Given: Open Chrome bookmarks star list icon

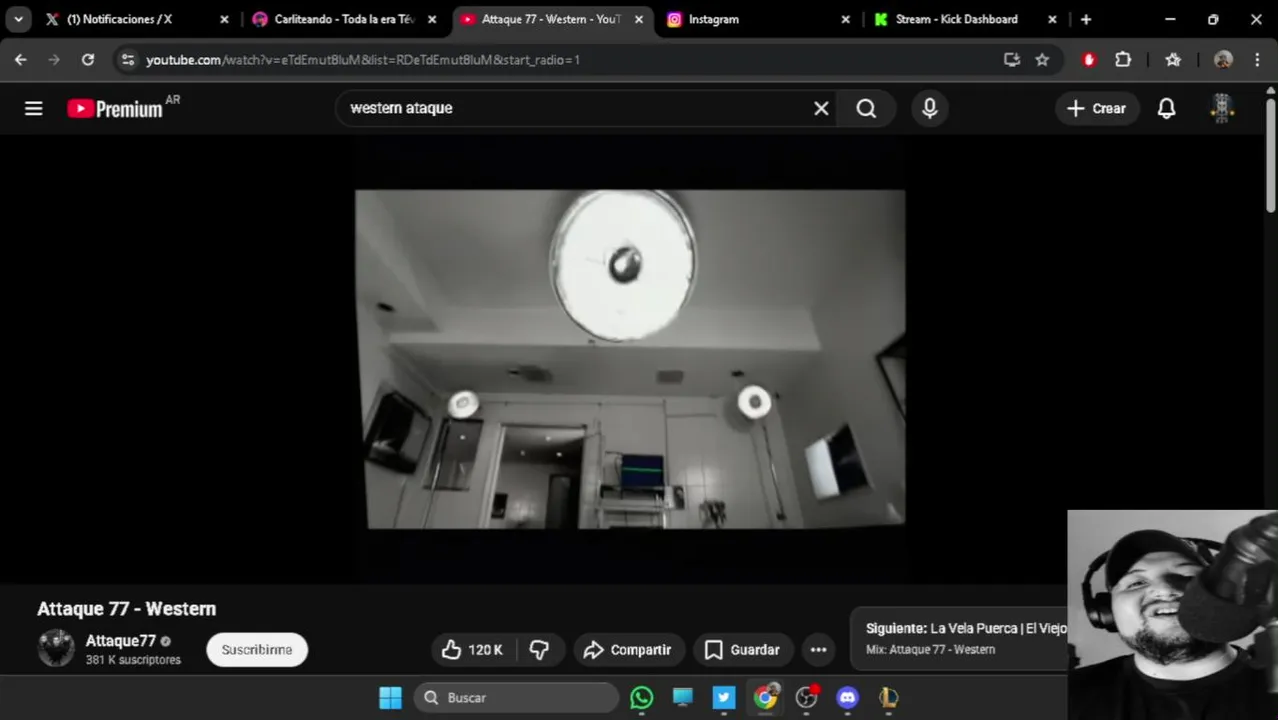Looking at the screenshot, I should point(1173,60).
